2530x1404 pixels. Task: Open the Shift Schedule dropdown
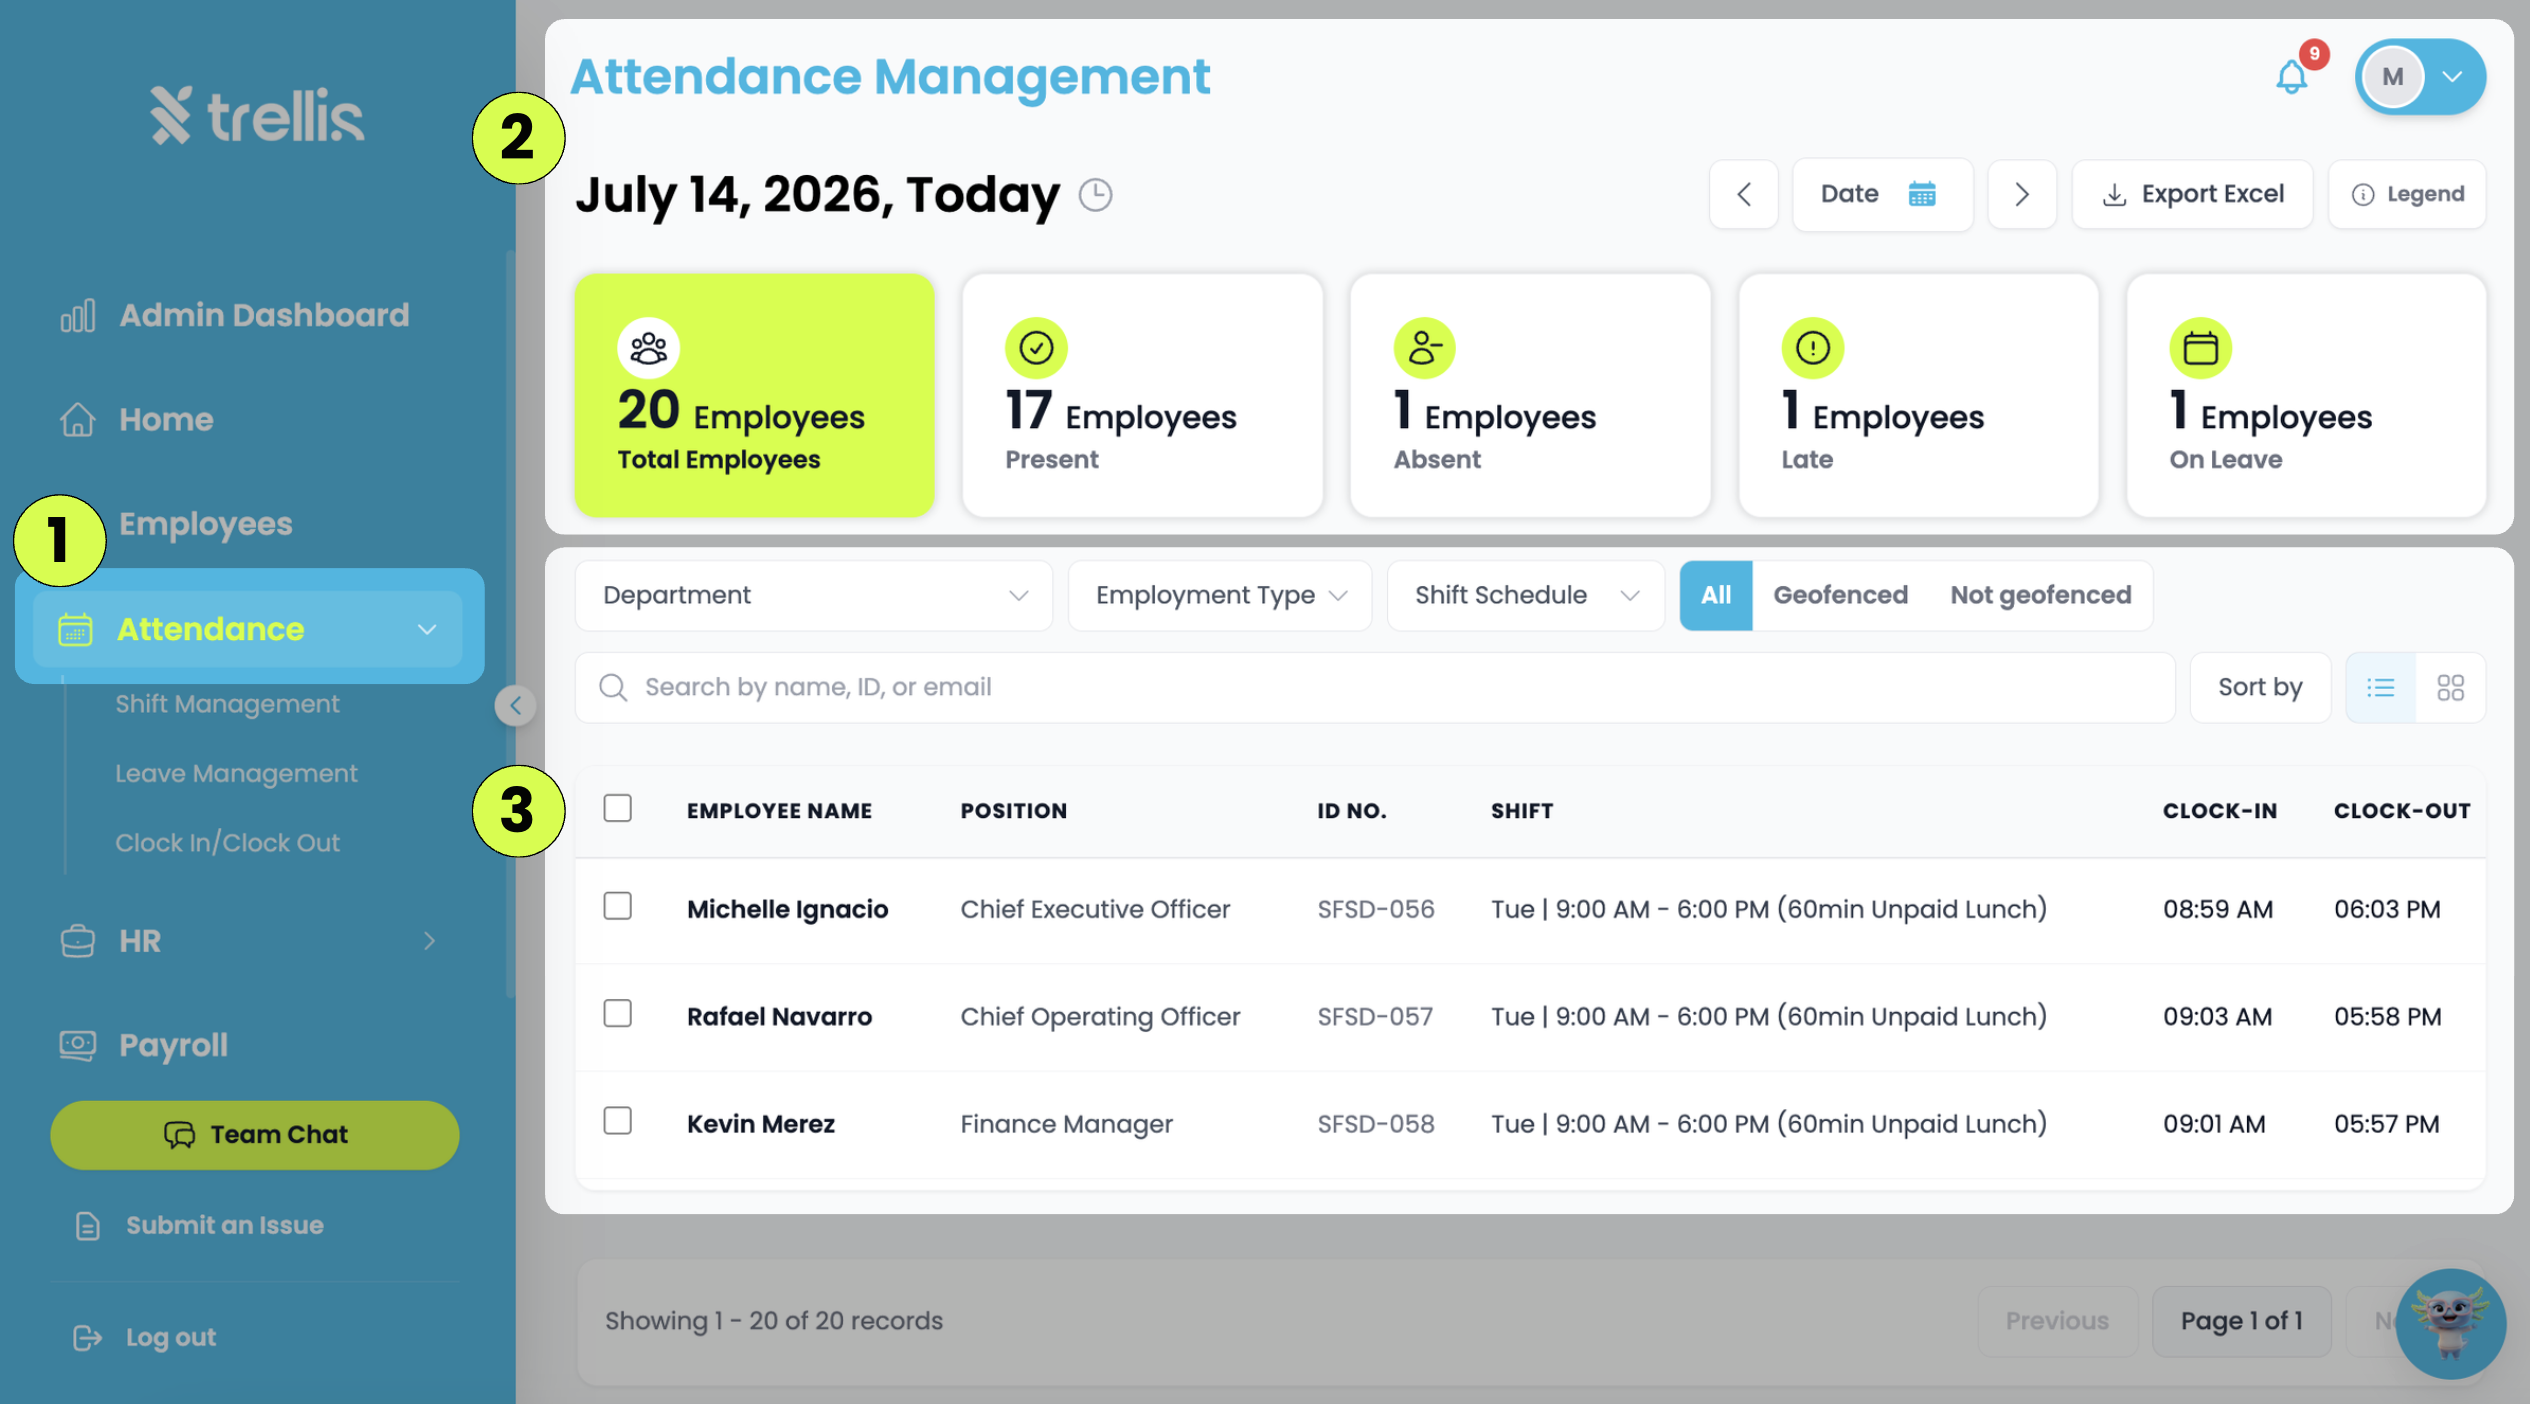click(1525, 595)
